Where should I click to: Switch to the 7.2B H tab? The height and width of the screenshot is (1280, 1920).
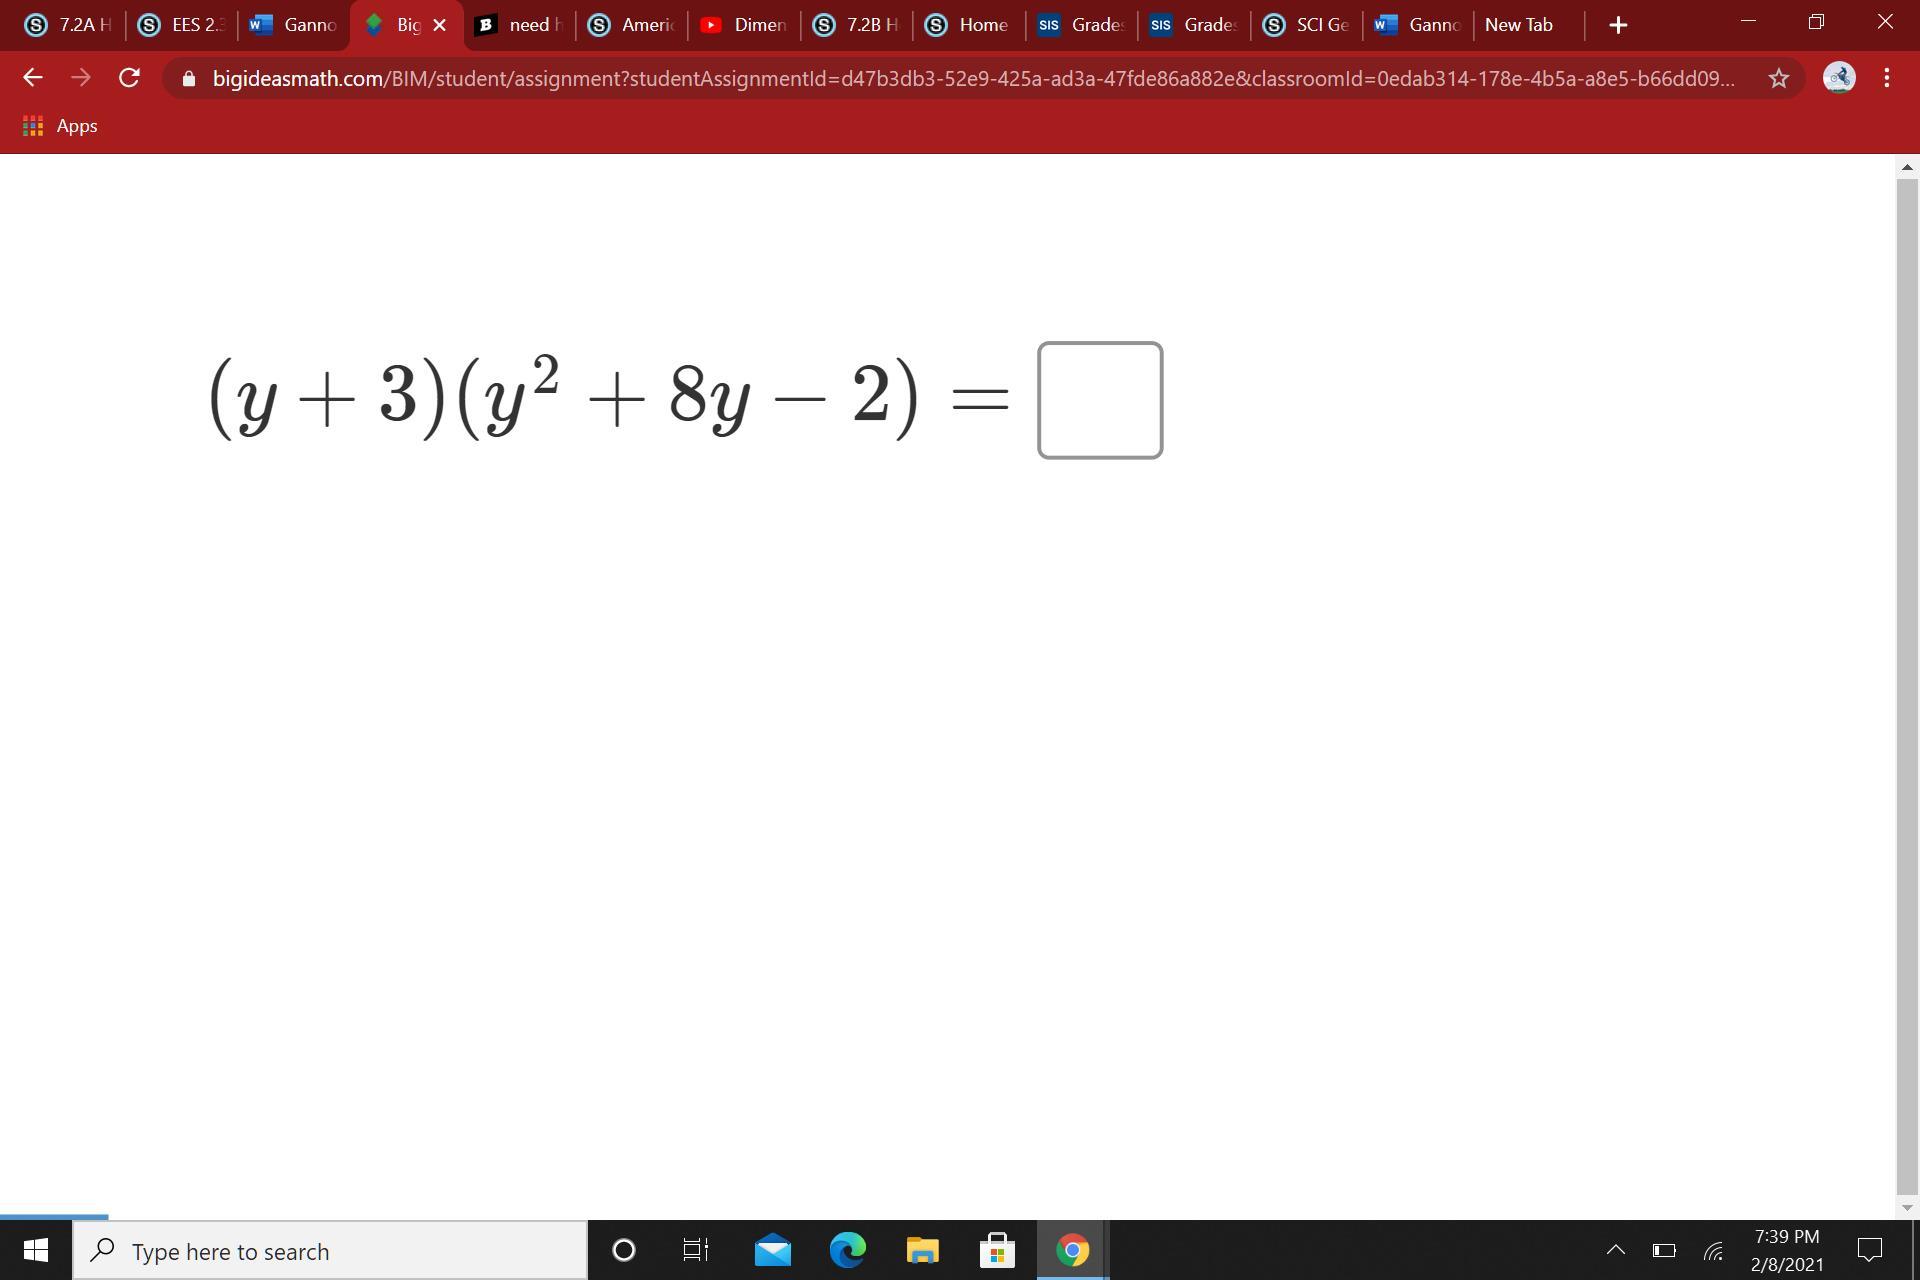[x=856, y=25]
